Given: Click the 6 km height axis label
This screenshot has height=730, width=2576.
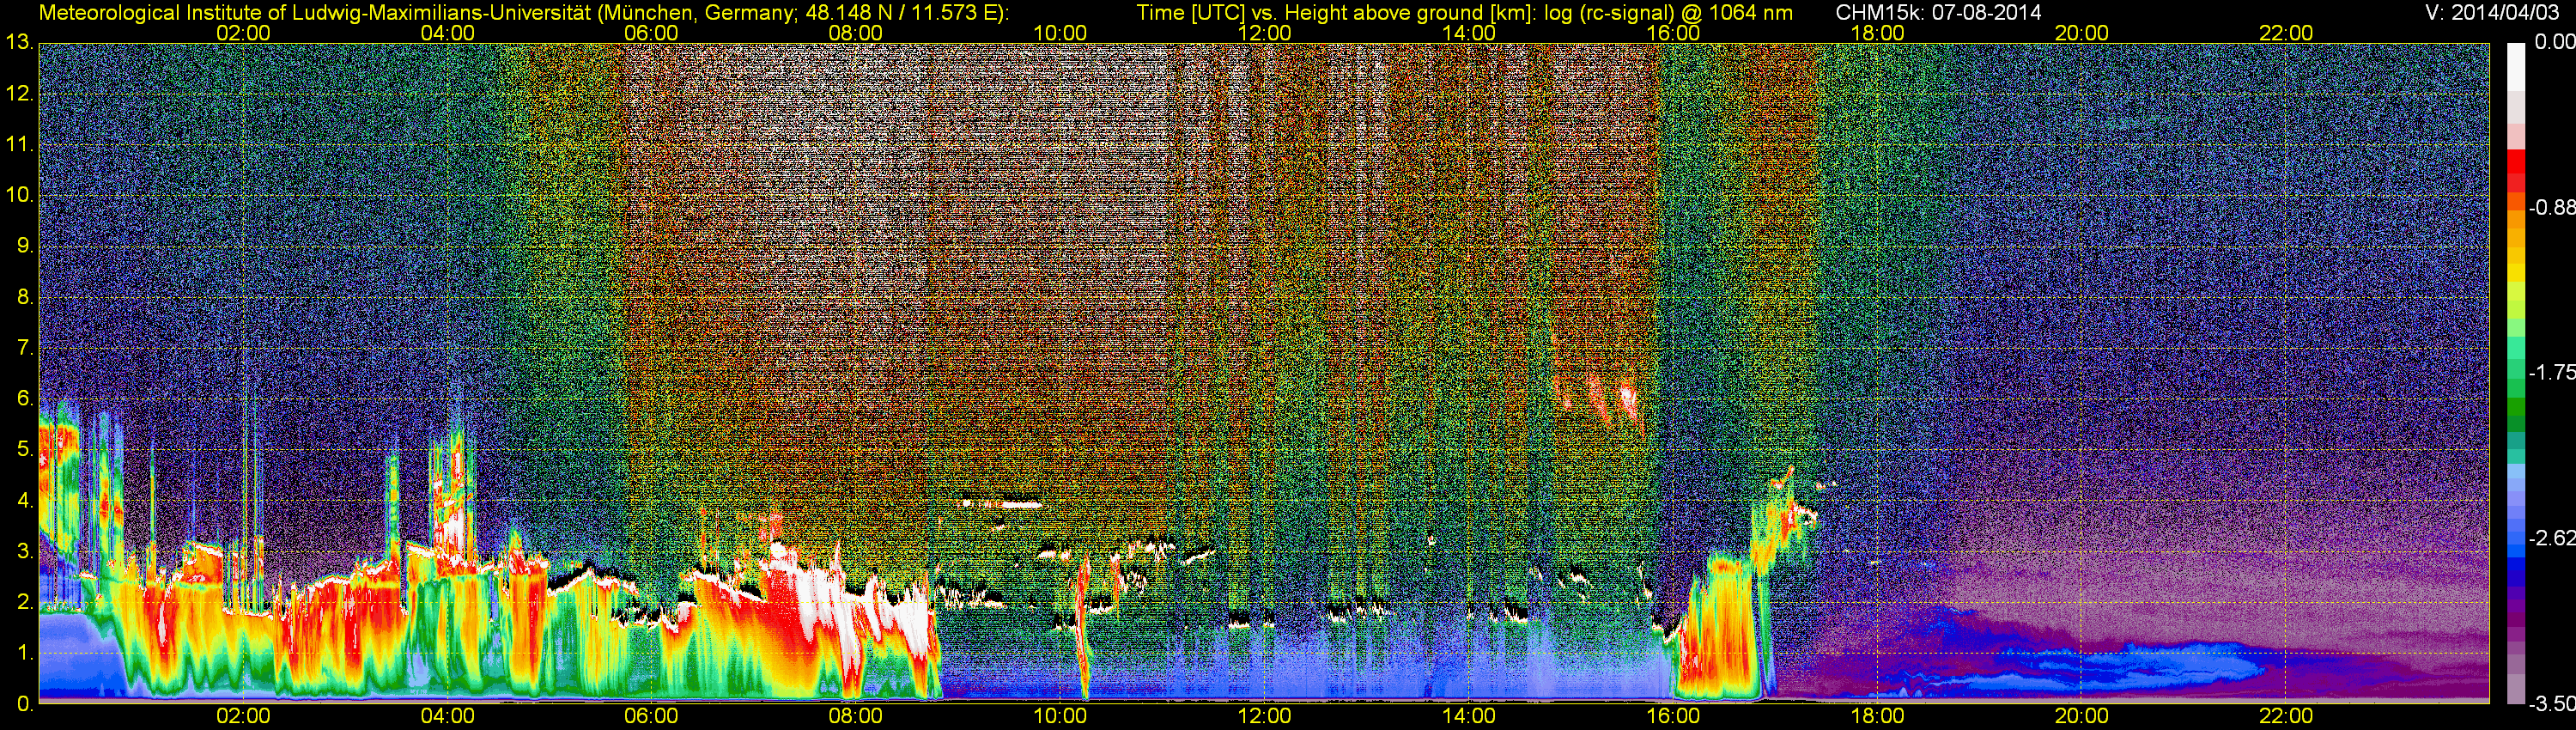Looking at the screenshot, I should [x=25, y=399].
